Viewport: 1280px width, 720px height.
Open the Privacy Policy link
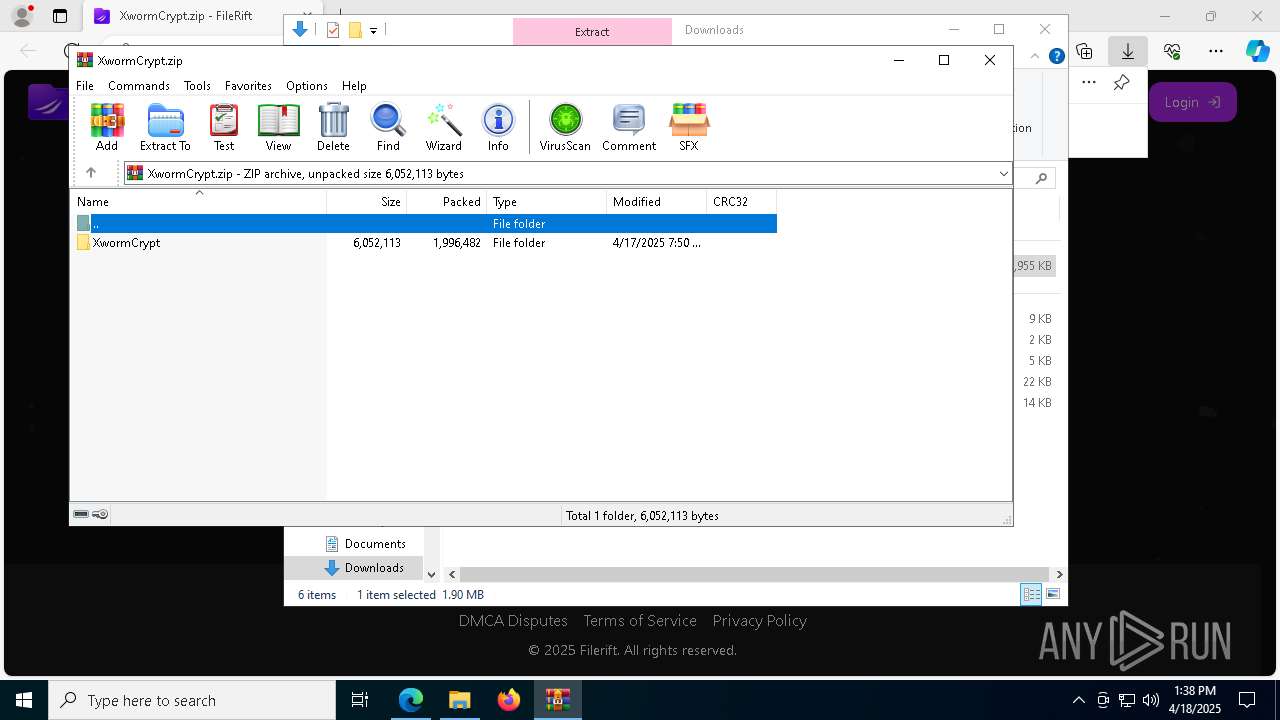(x=760, y=621)
